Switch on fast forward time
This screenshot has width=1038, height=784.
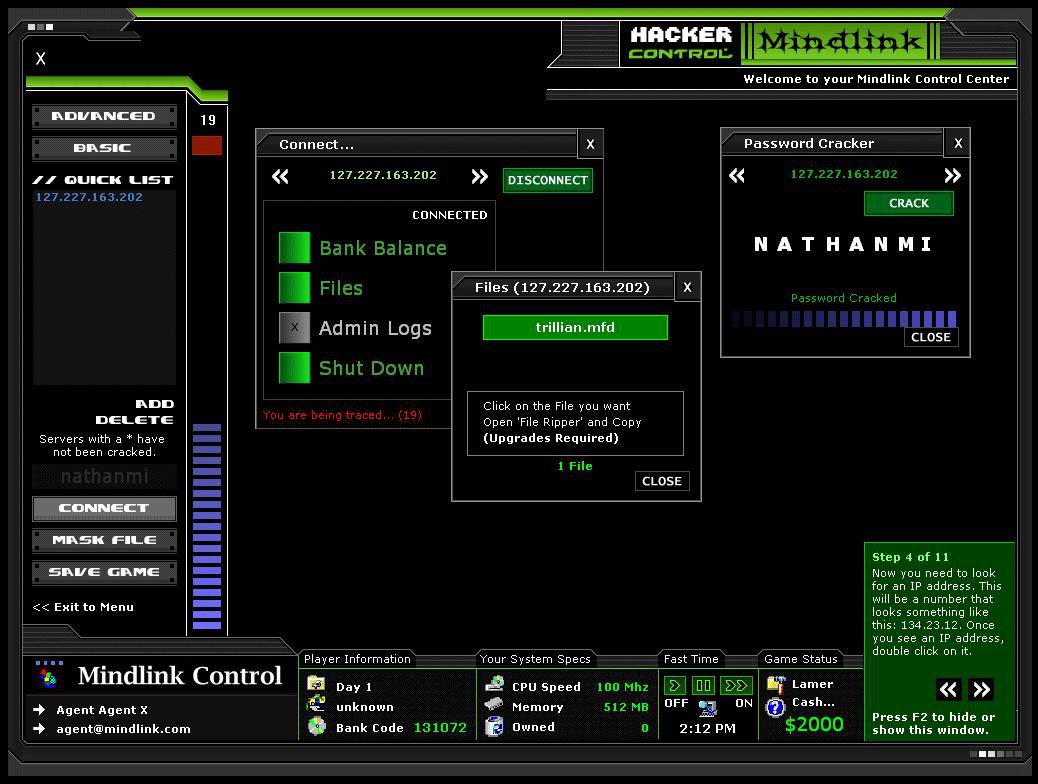tap(736, 685)
